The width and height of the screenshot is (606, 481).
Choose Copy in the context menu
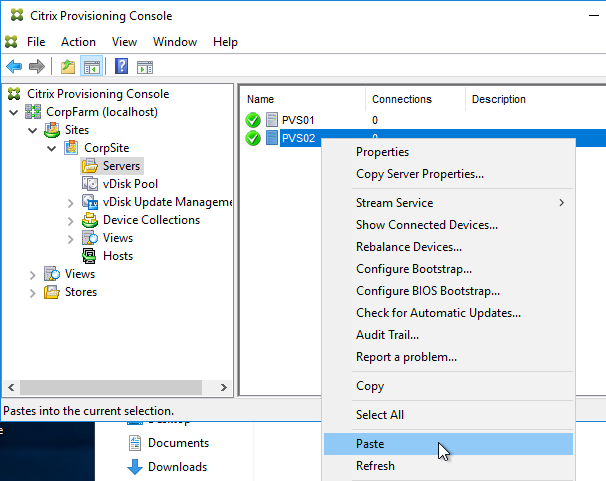[448, 386]
